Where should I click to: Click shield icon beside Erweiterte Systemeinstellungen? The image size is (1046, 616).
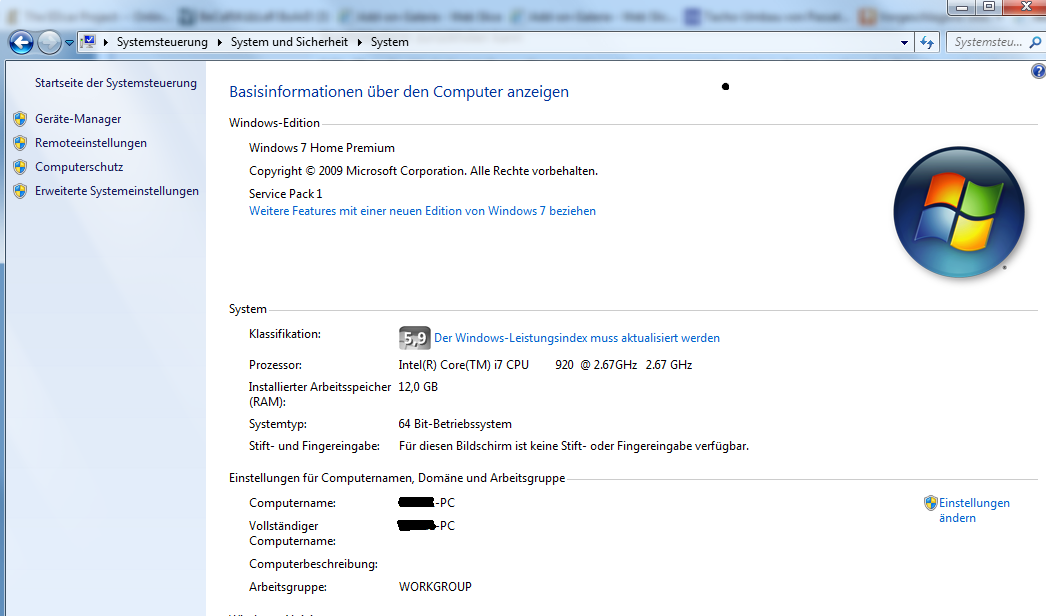(20, 192)
